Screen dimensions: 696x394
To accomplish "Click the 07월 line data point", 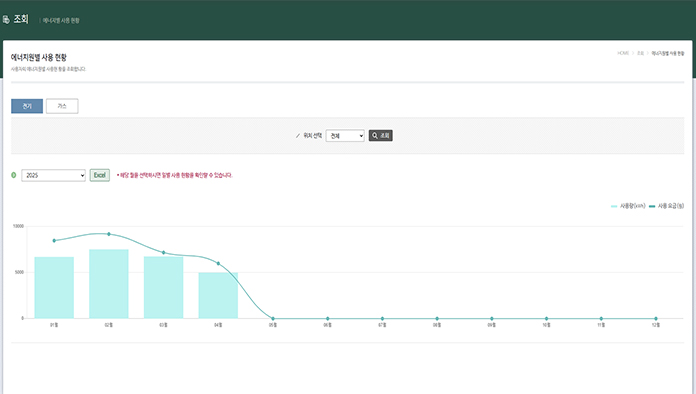I will pos(382,319).
